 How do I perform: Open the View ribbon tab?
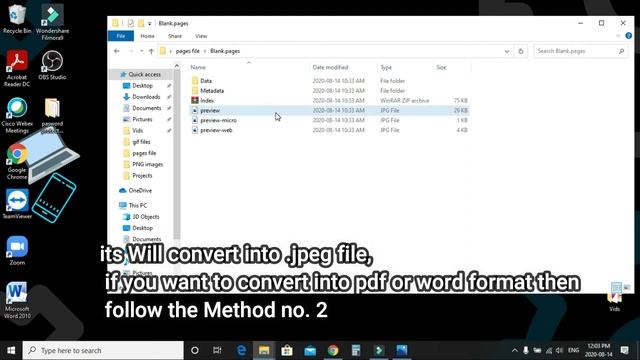[x=201, y=36]
